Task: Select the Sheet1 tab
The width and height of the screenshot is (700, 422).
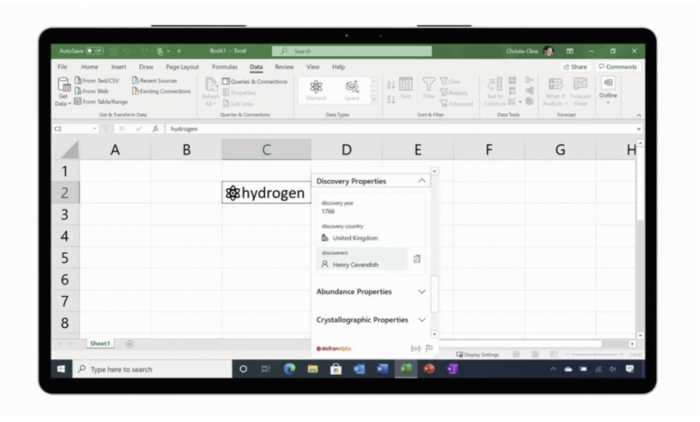Action: coord(100,343)
